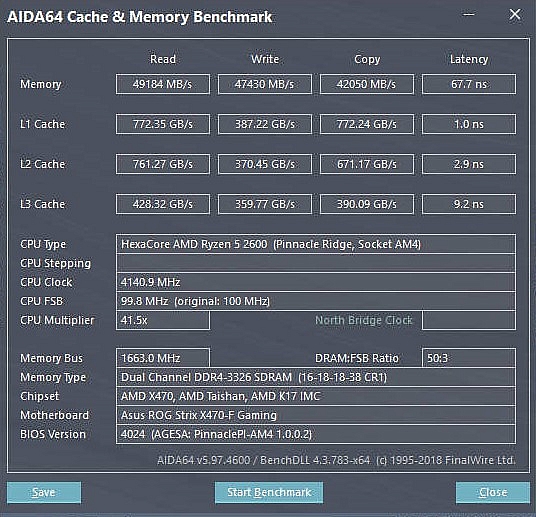Select Memory Write value 47430 MB/s

coord(265,84)
